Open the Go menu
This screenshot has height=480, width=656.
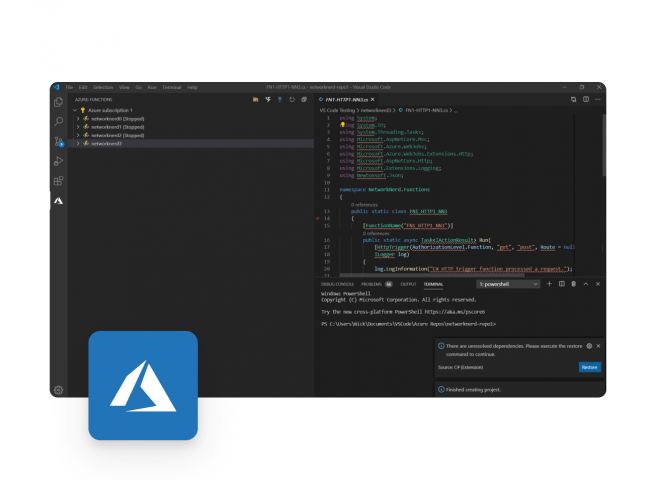coord(138,87)
